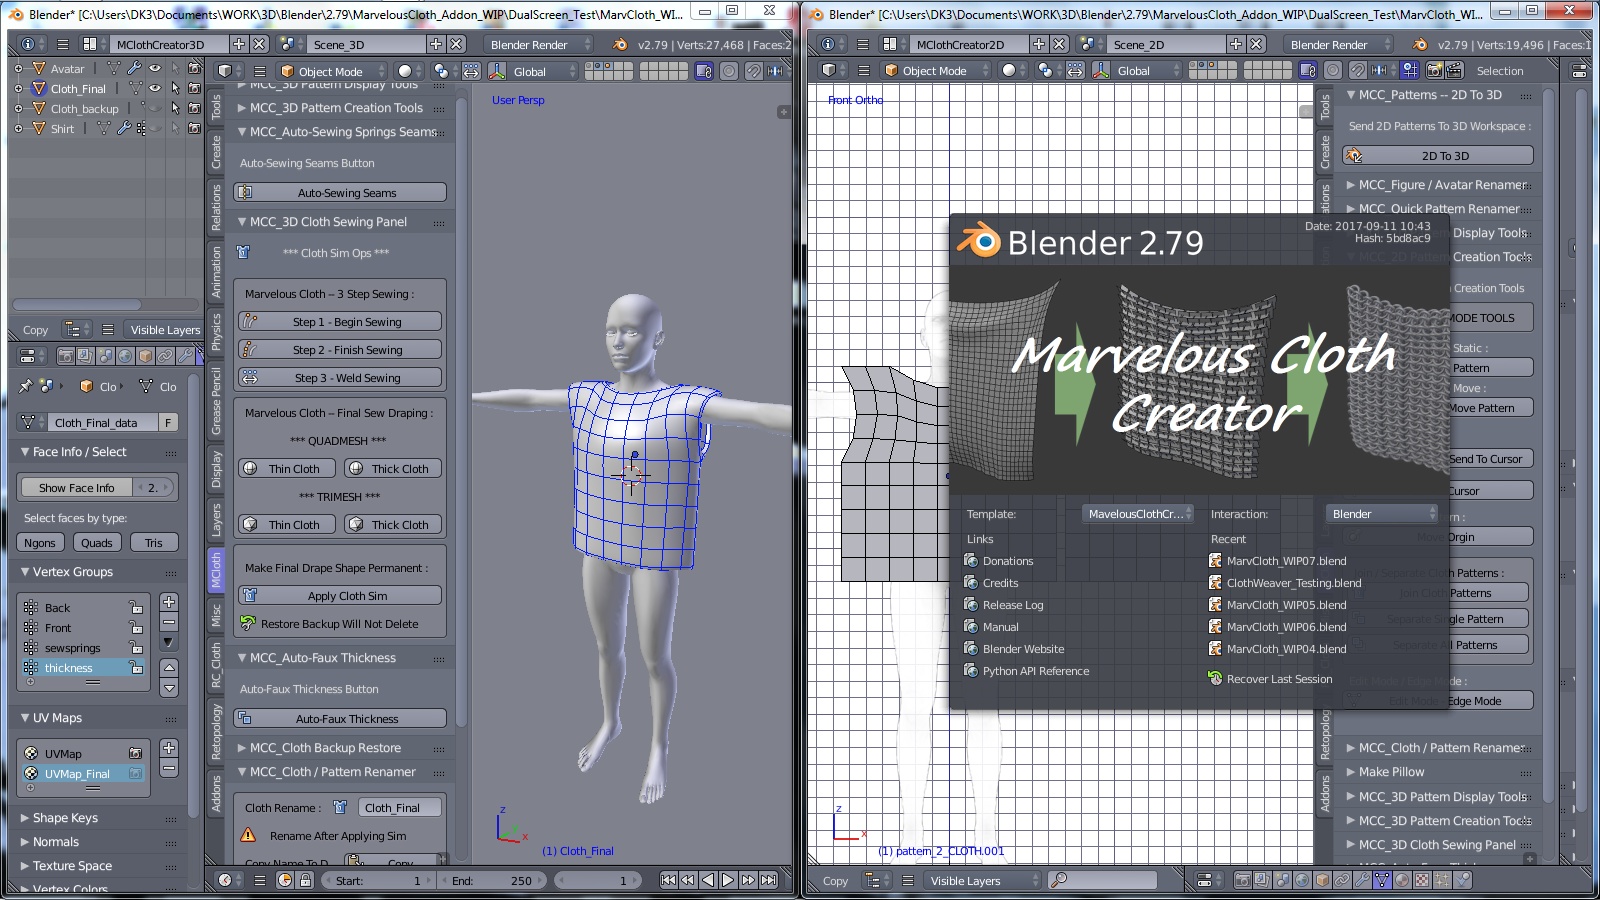Click the Cloth_Final rename text field

[399, 808]
